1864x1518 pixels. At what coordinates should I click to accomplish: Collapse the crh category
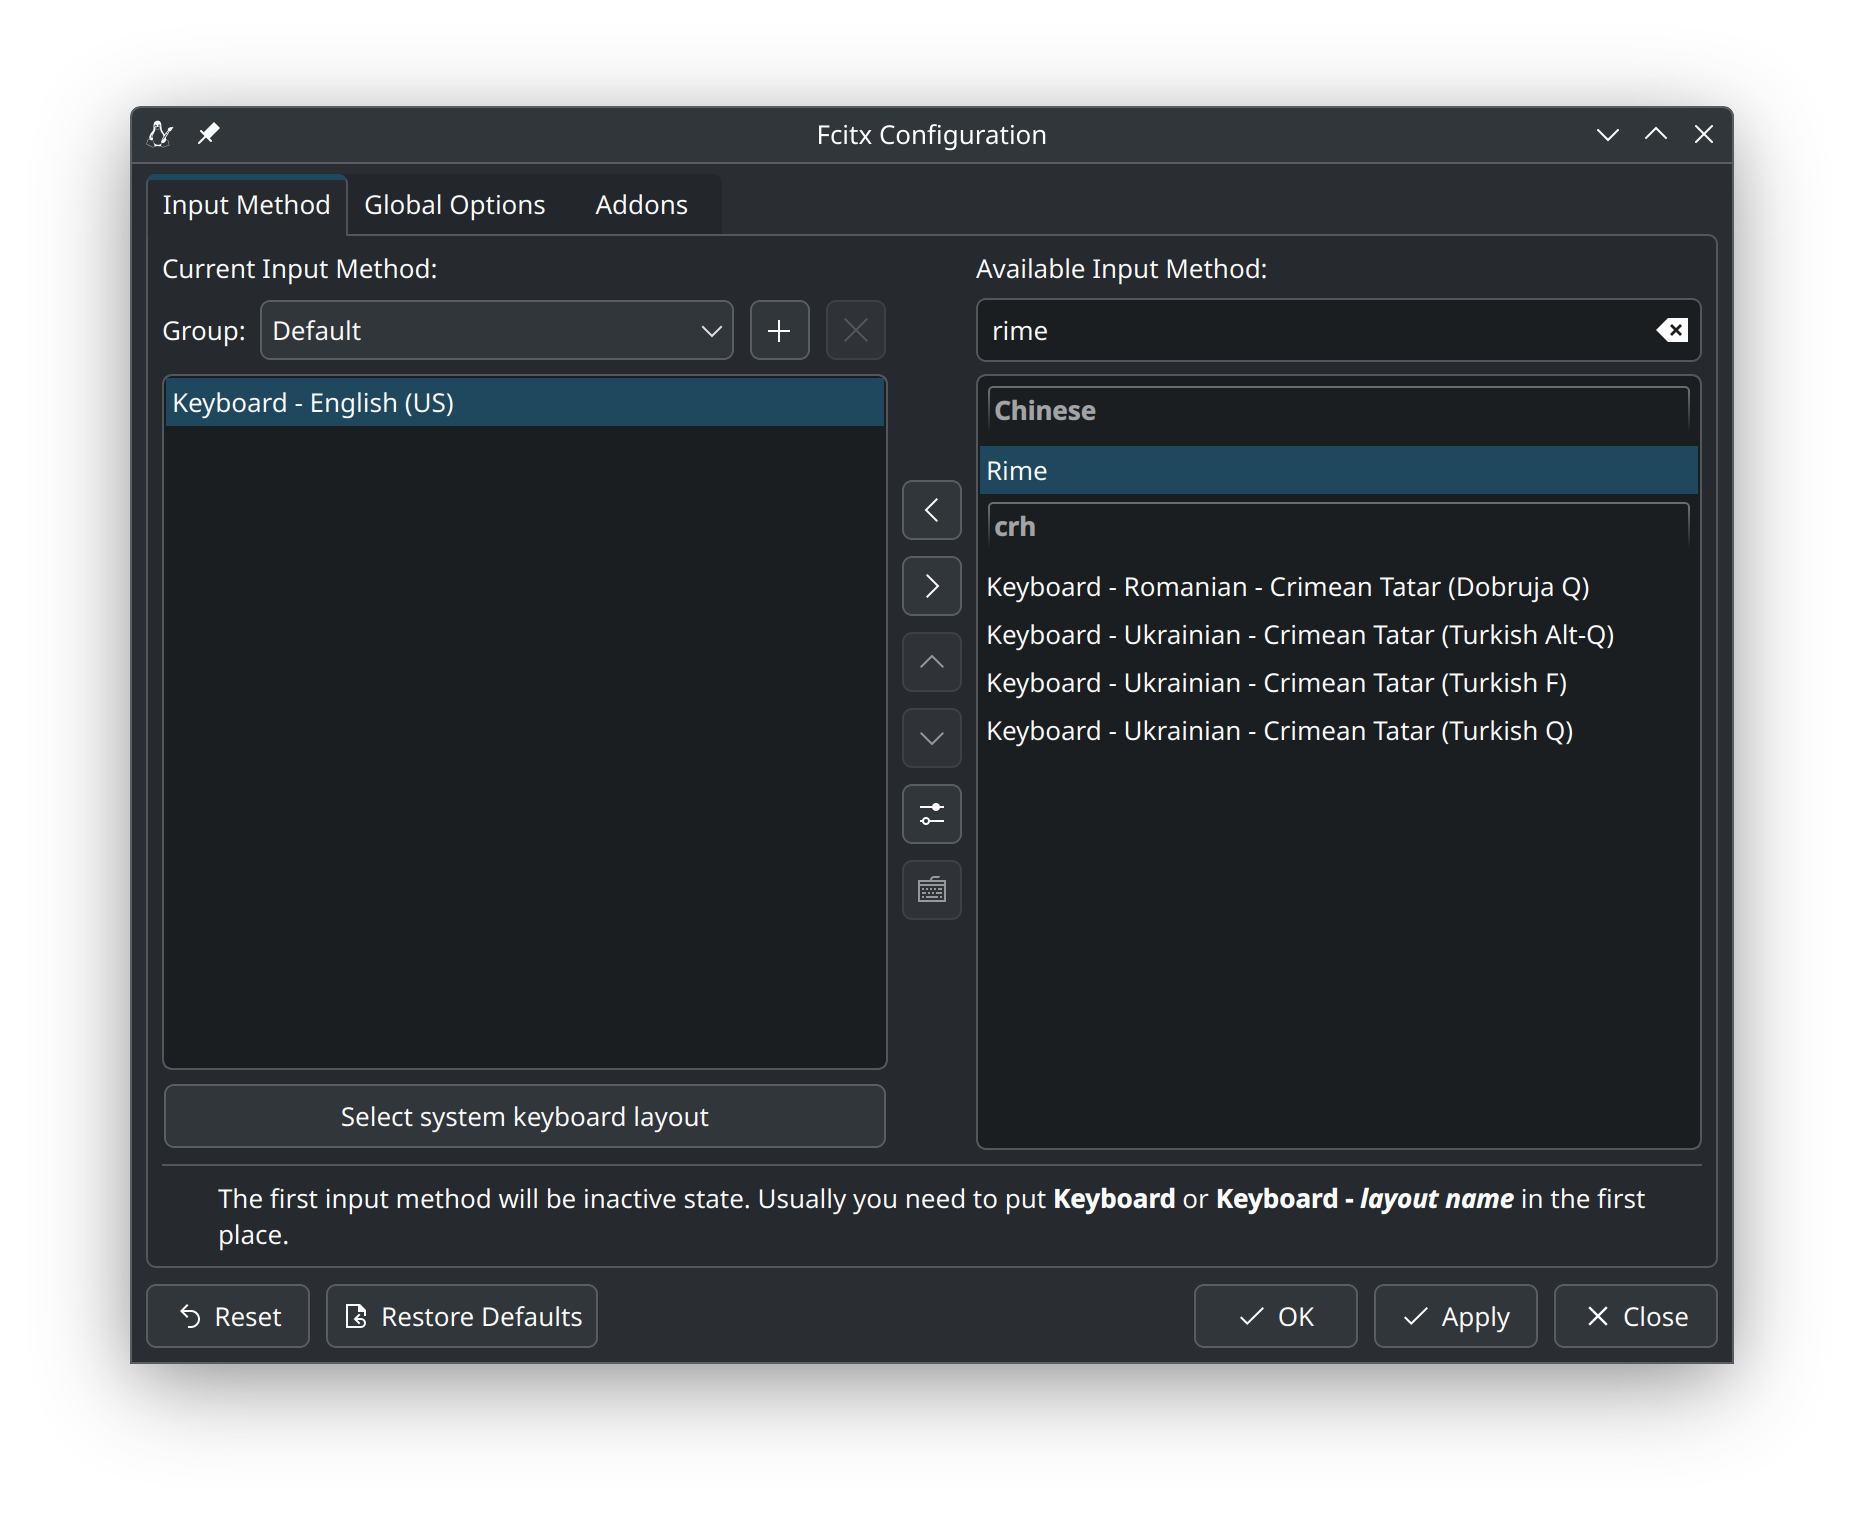click(1014, 526)
